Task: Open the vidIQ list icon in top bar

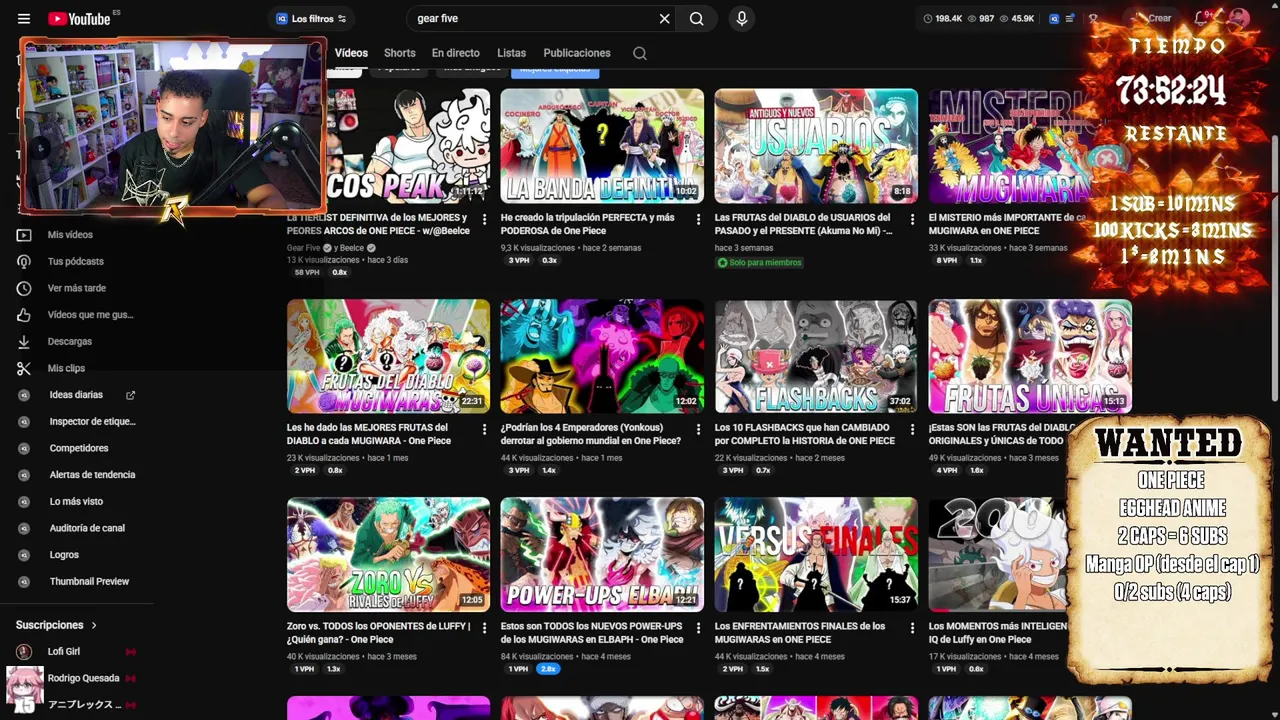Action: click(x=1071, y=18)
